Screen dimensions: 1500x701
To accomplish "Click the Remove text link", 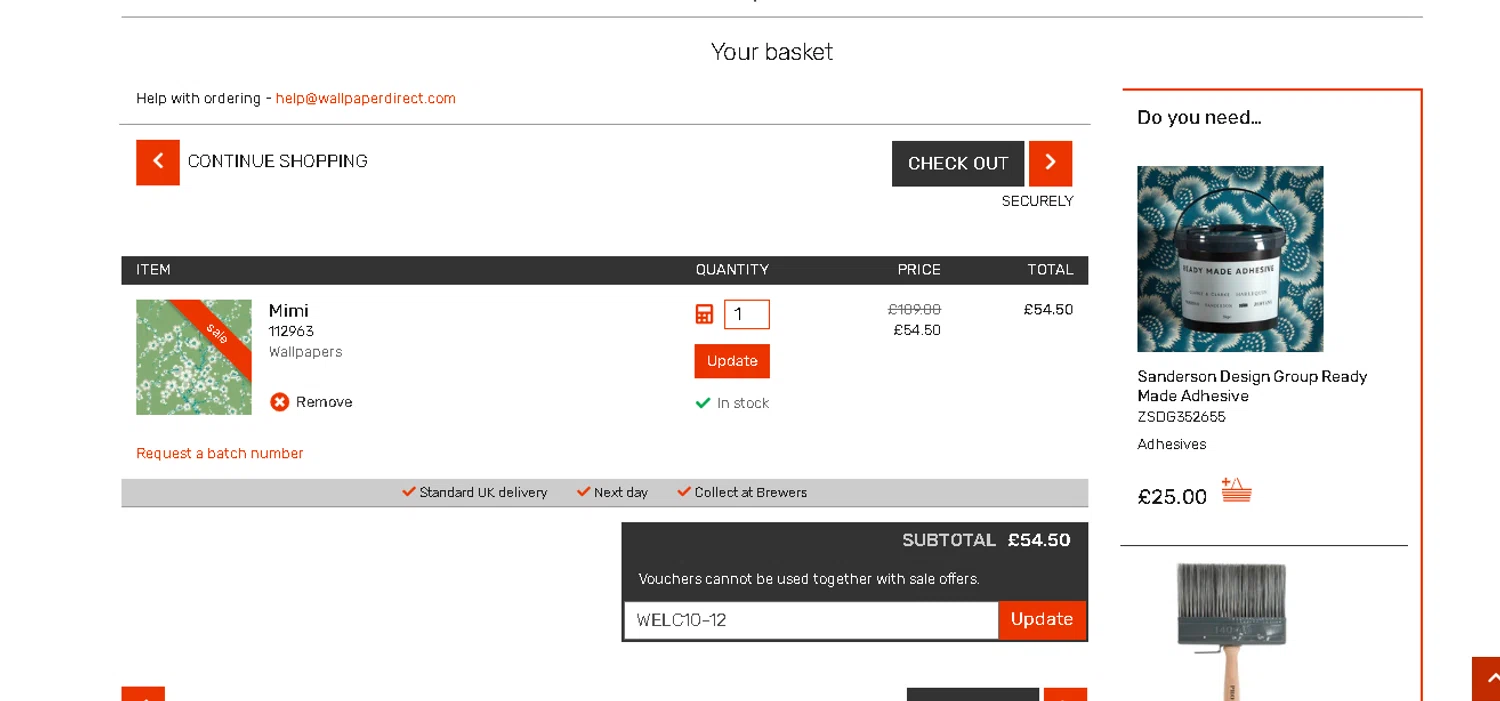I will (324, 402).
